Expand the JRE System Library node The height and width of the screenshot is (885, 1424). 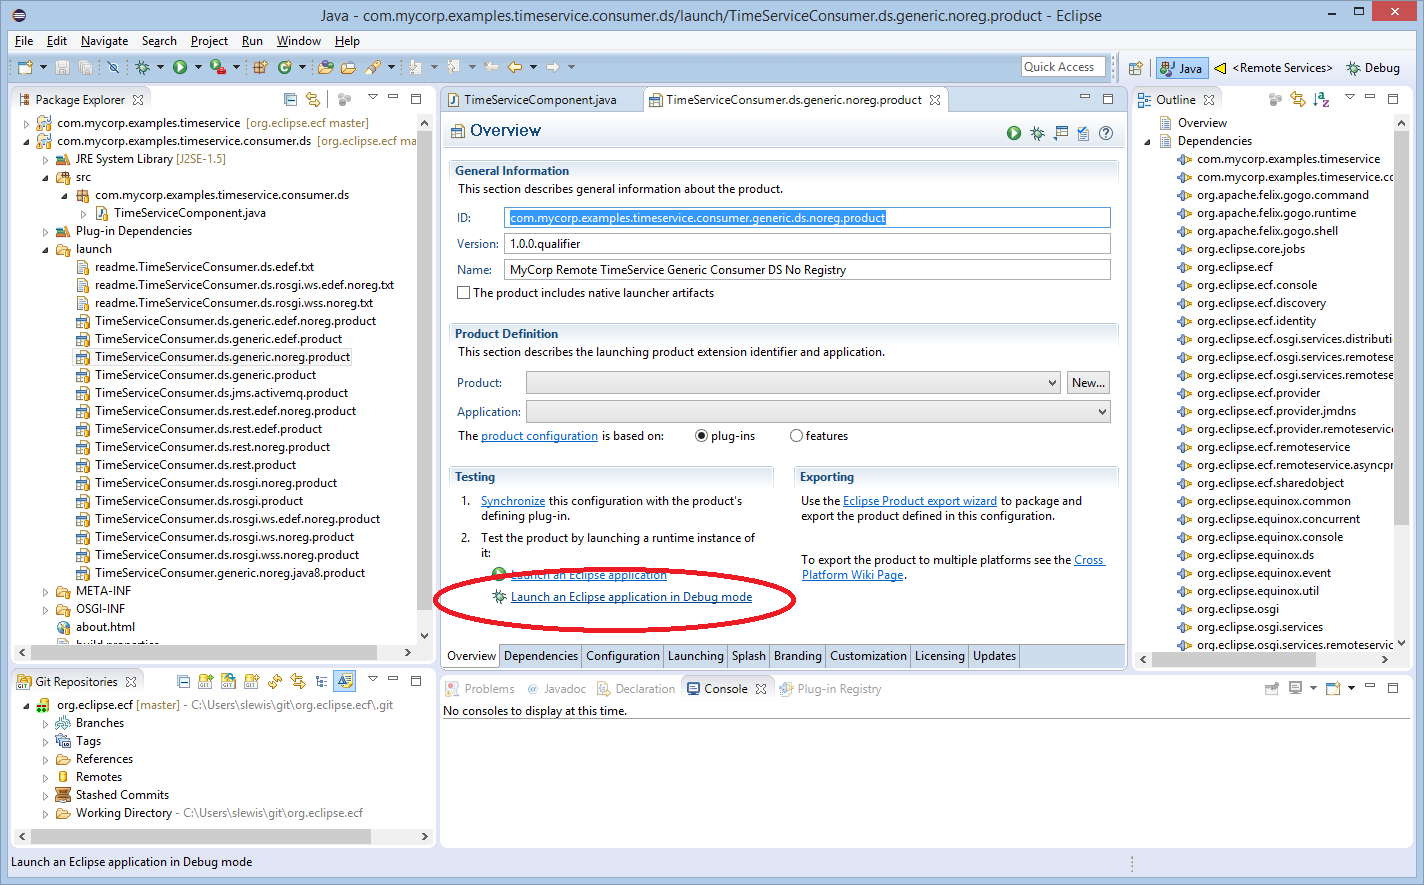click(x=45, y=159)
